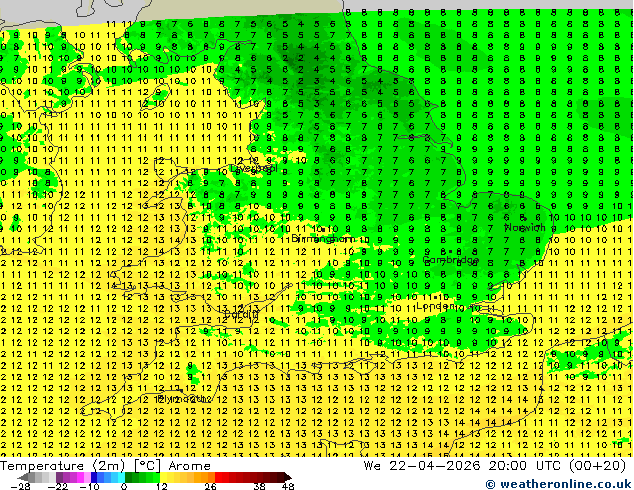Click the 'Temperature (2m)' title text
This screenshot has width=634, height=490.
pos(63,466)
